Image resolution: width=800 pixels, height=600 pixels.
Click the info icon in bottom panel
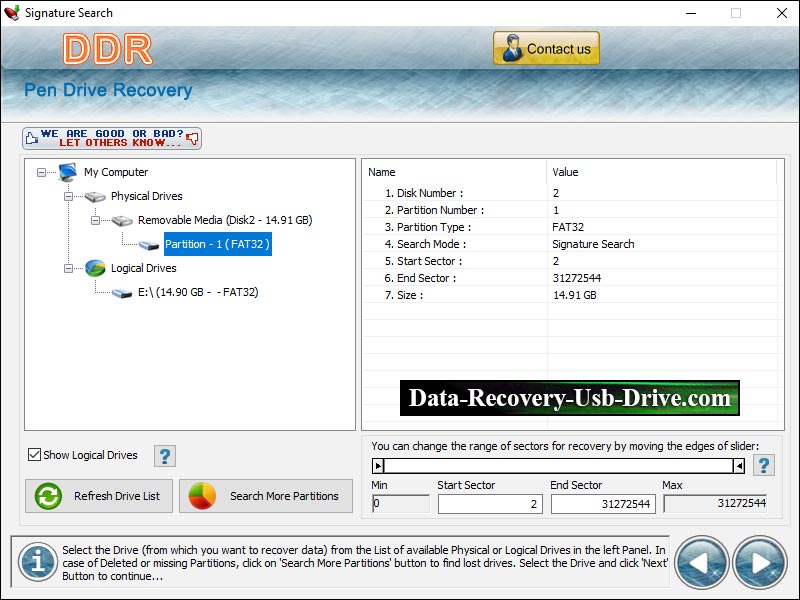(38, 562)
